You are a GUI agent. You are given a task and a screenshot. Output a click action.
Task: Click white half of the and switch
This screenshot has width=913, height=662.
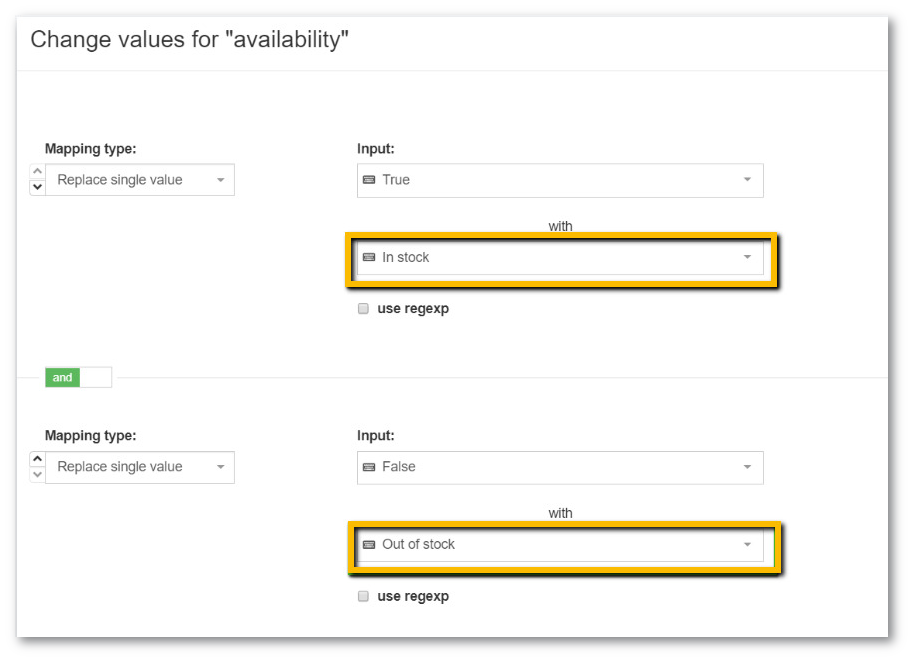96,378
